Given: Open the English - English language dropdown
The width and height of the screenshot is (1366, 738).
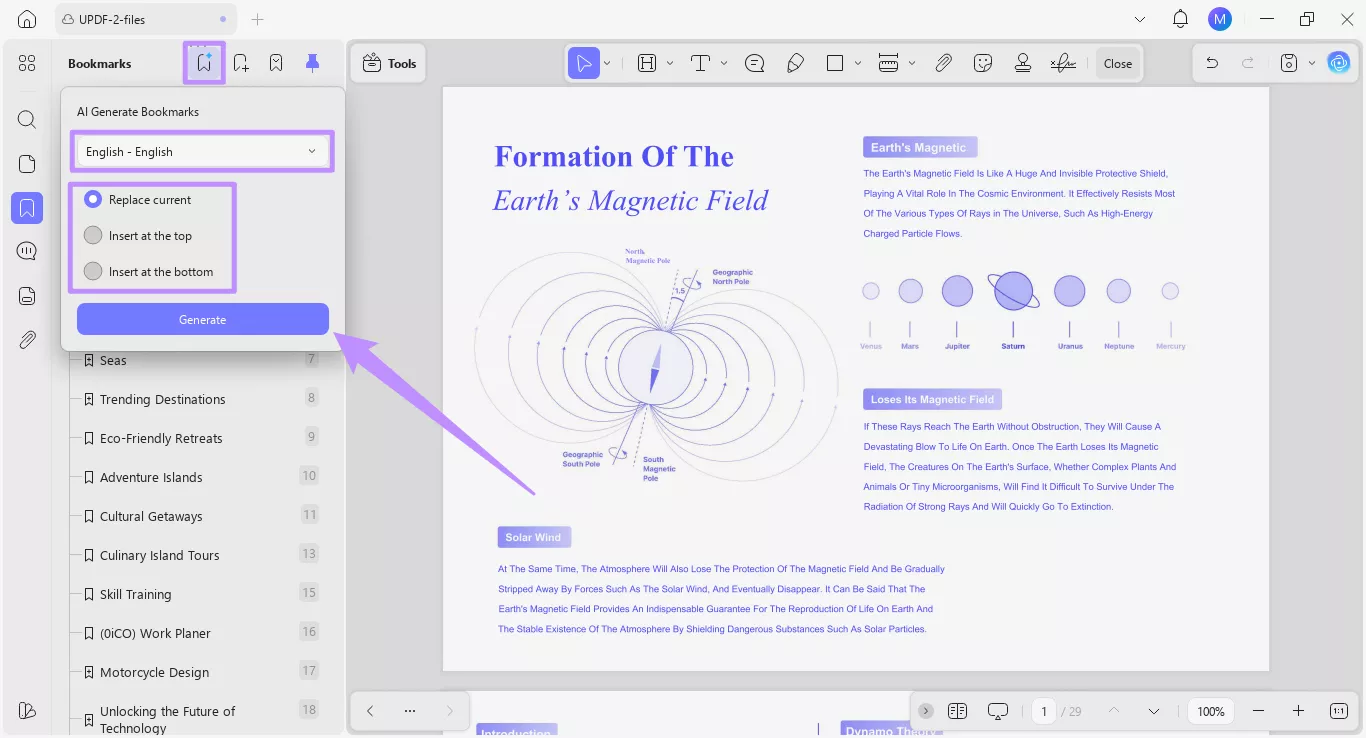Looking at the screenshot, I should coord(202,151).
